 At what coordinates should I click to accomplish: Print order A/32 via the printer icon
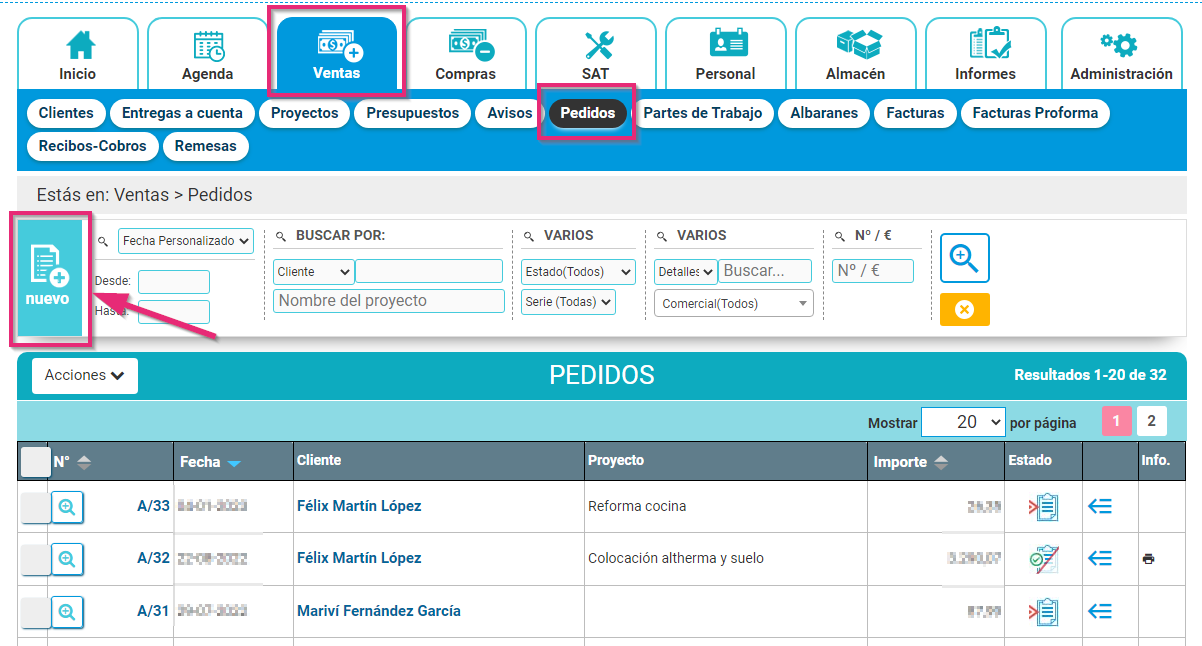(1147, 559)
